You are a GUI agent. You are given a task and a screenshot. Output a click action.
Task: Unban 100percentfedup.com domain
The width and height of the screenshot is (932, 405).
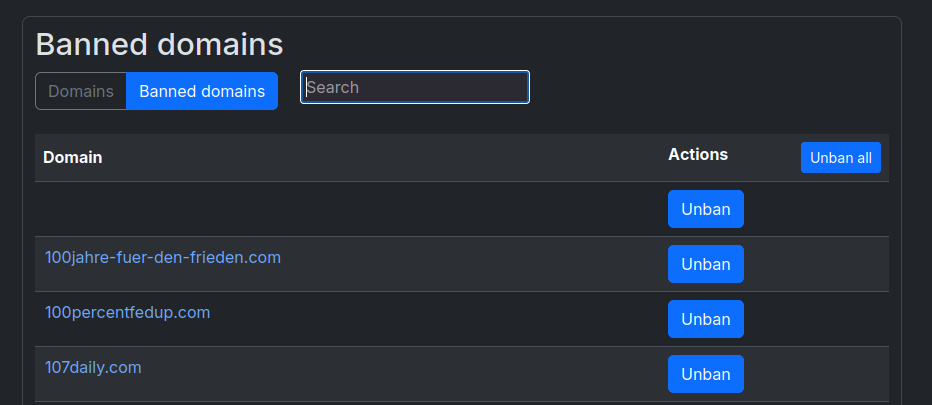[706, 319]
